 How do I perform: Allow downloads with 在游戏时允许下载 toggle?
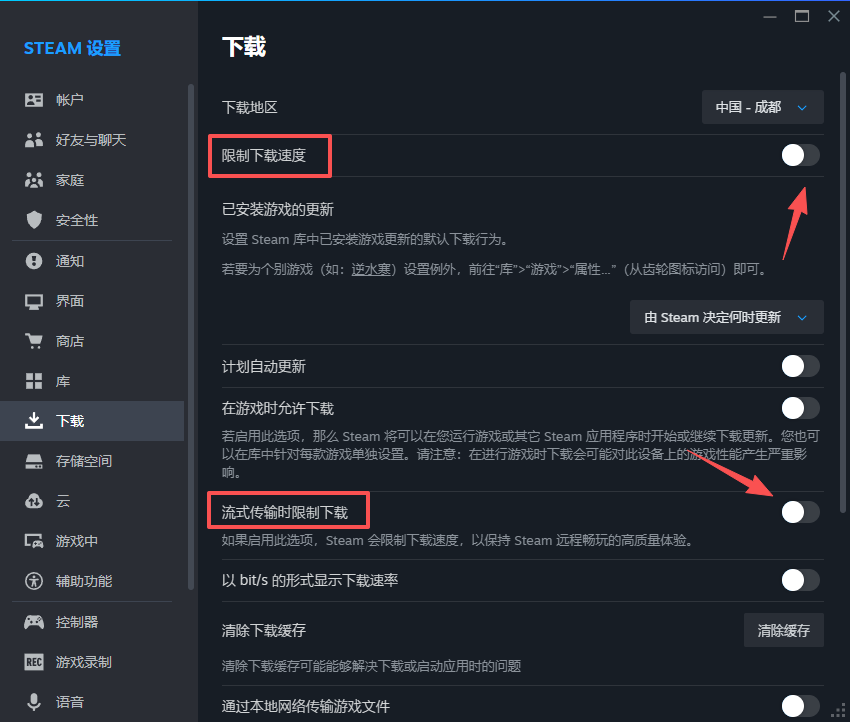click(x=800, y=408)
